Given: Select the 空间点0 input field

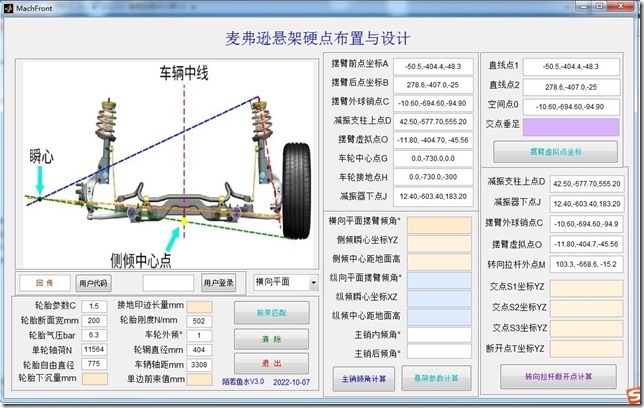Looking at the screenshot, I should point(571,107).
